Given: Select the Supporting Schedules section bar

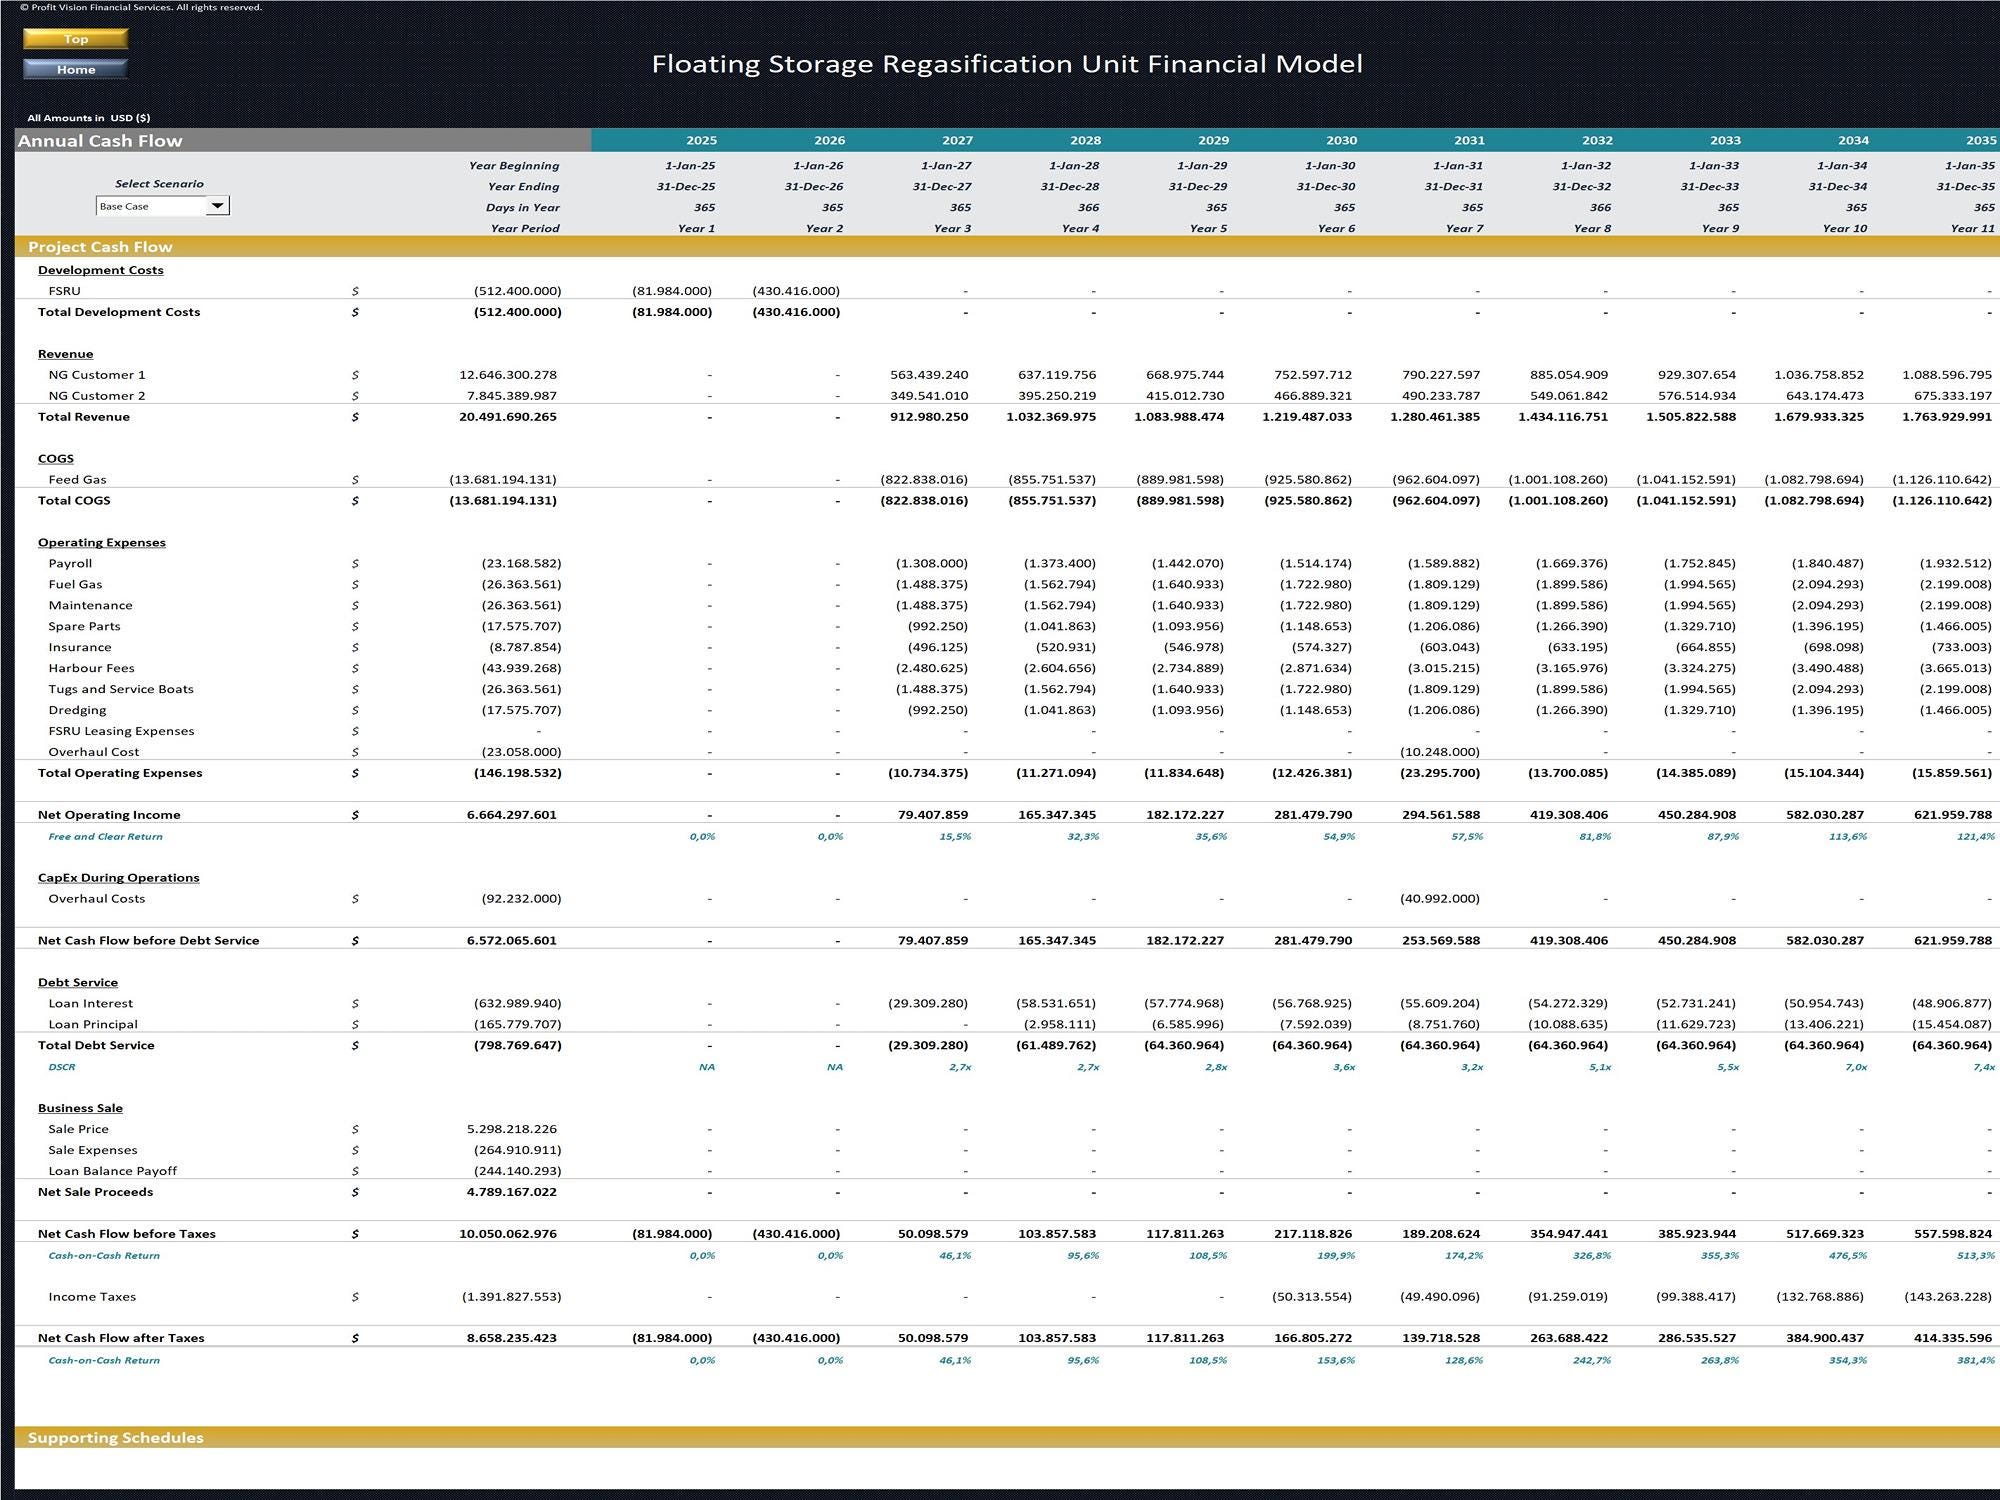Looking at the screenshot, I should point(1007,1437).
